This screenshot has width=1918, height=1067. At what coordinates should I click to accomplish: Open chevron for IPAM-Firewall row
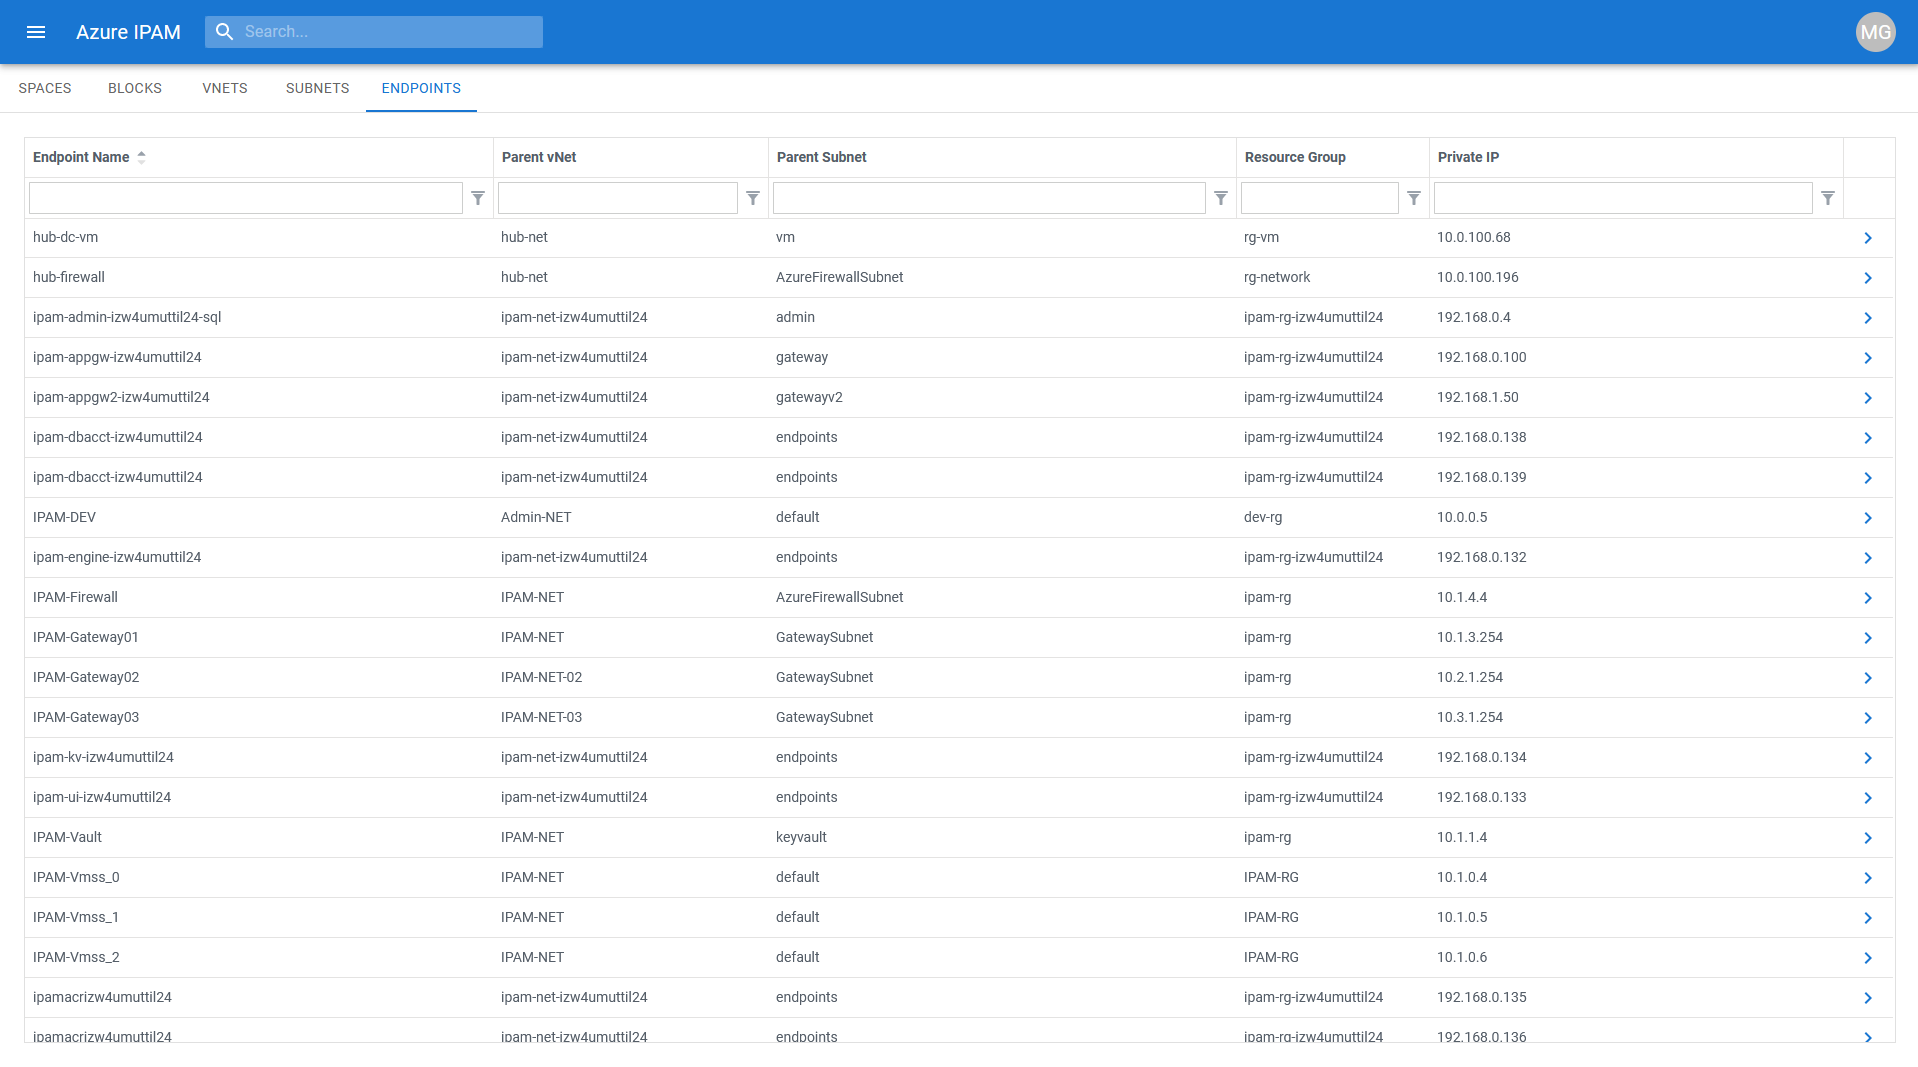(1868, 598)
